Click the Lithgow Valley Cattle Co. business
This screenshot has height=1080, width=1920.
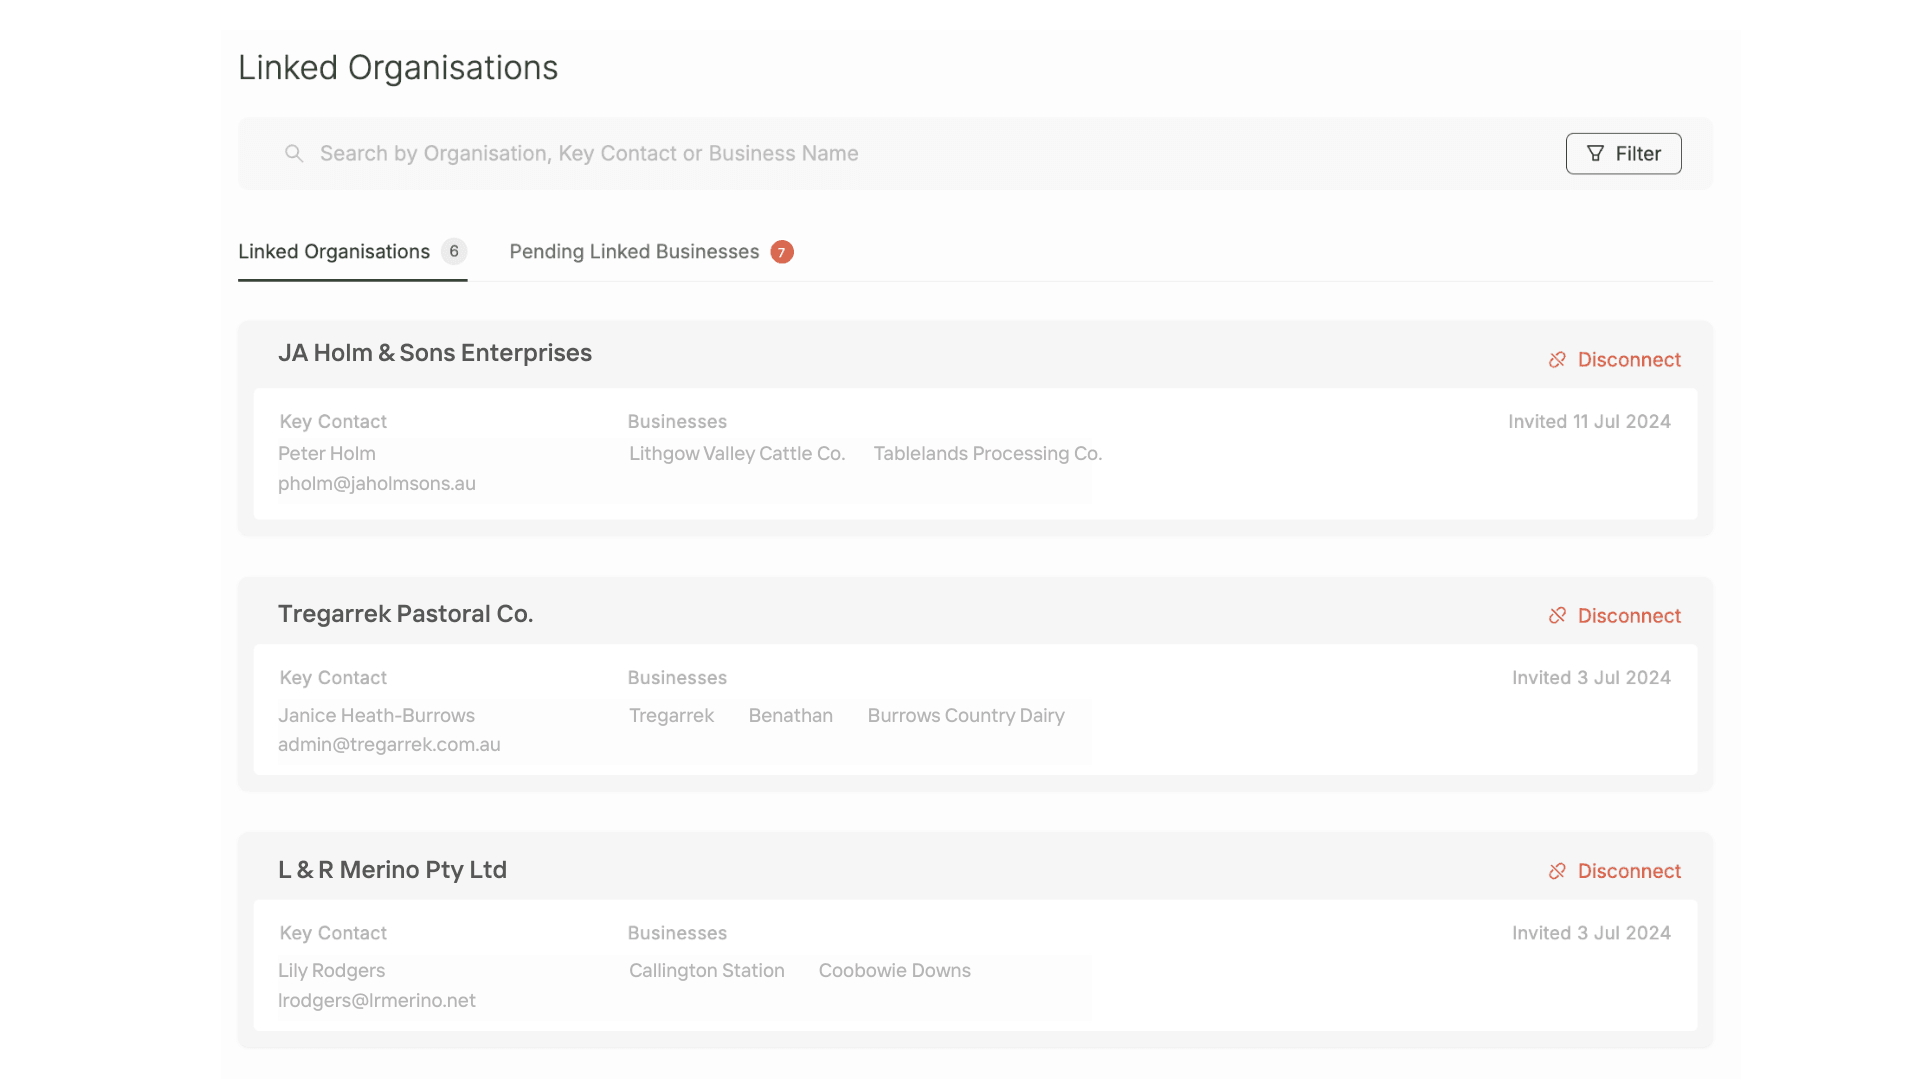[737, 454]
